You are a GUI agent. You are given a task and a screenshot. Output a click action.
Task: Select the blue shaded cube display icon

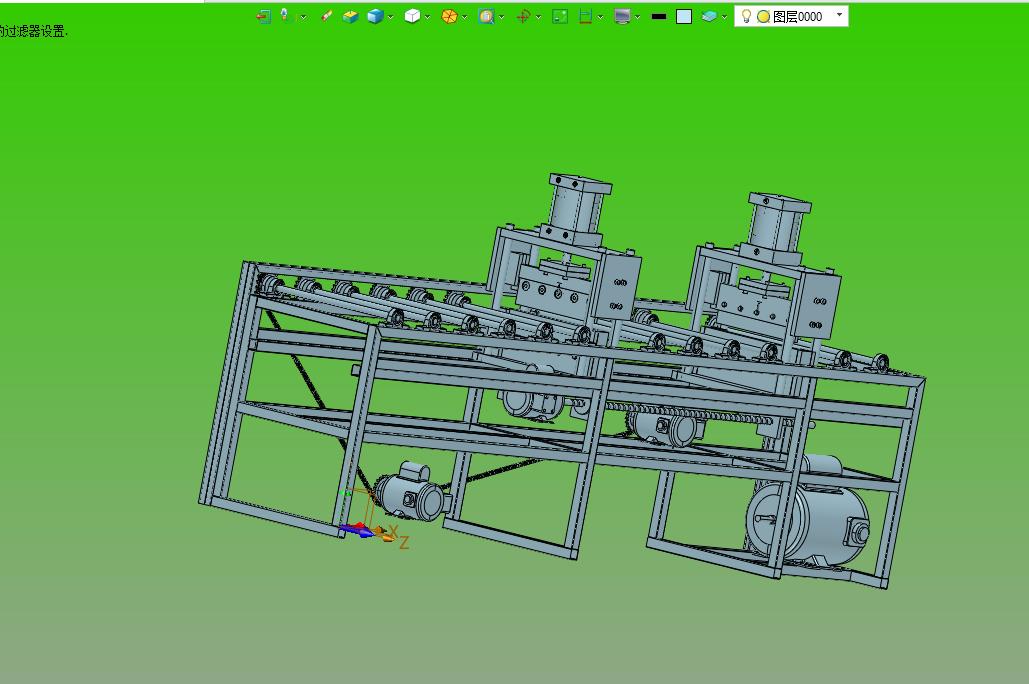[x=375, y=16]
